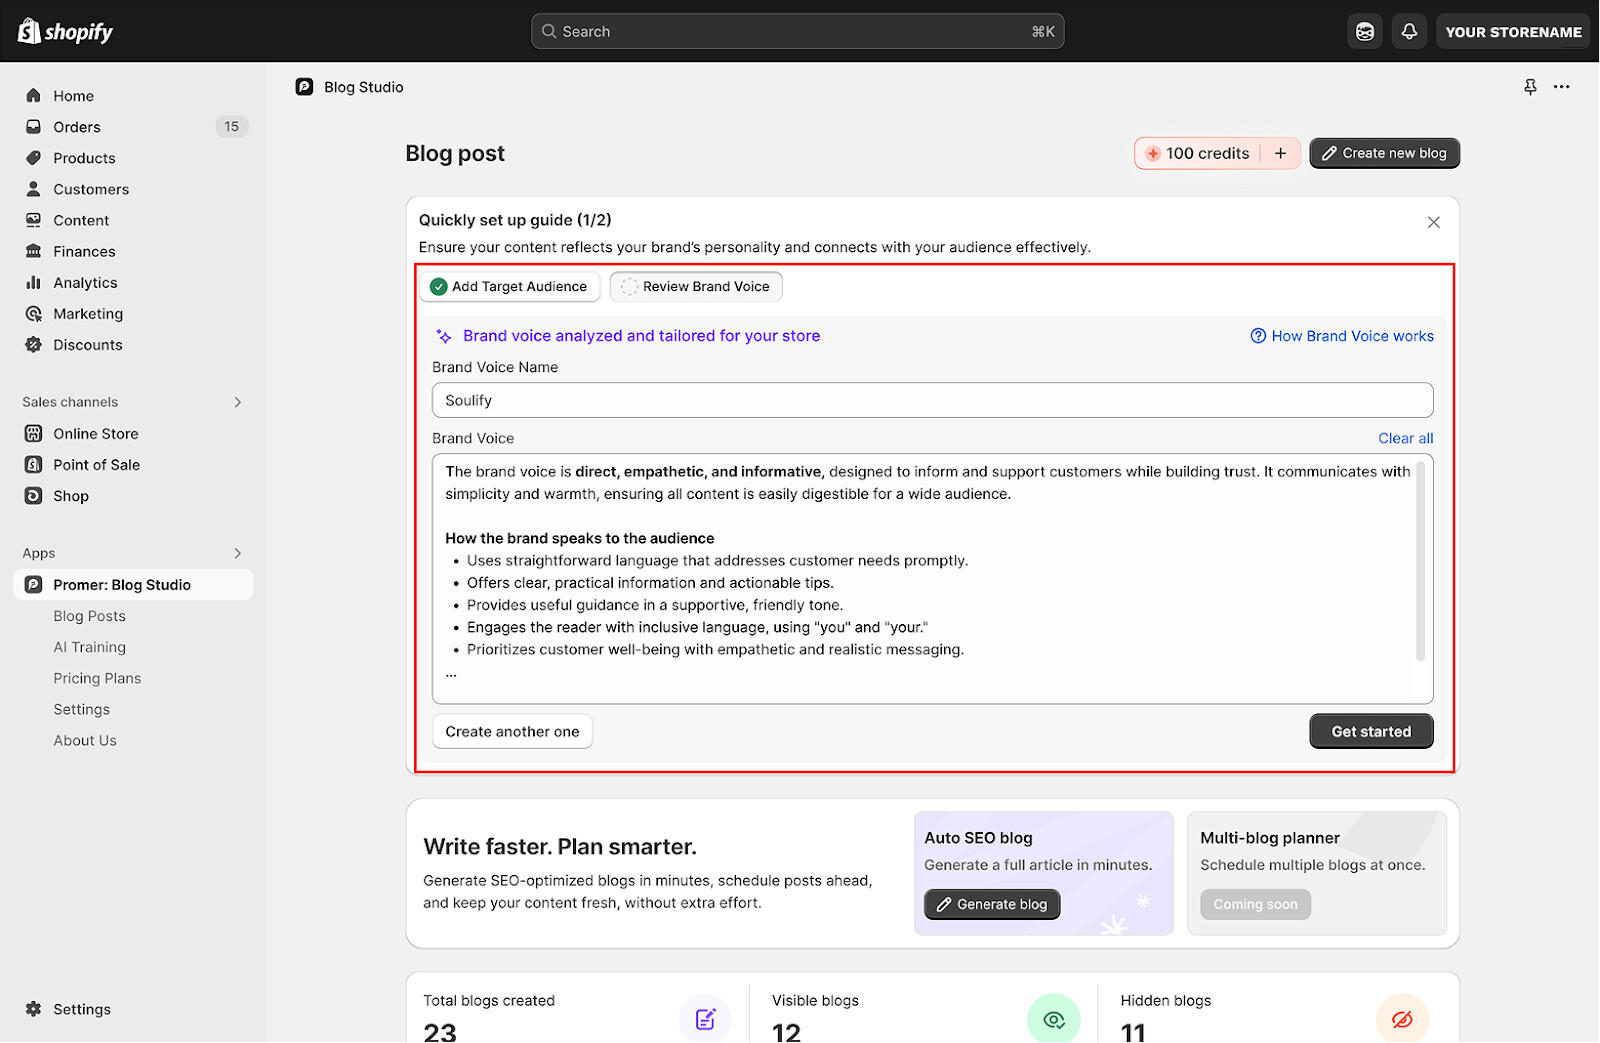Click the Brand Voice Name field
The image size is (1600, 1043).
(932, 400)
